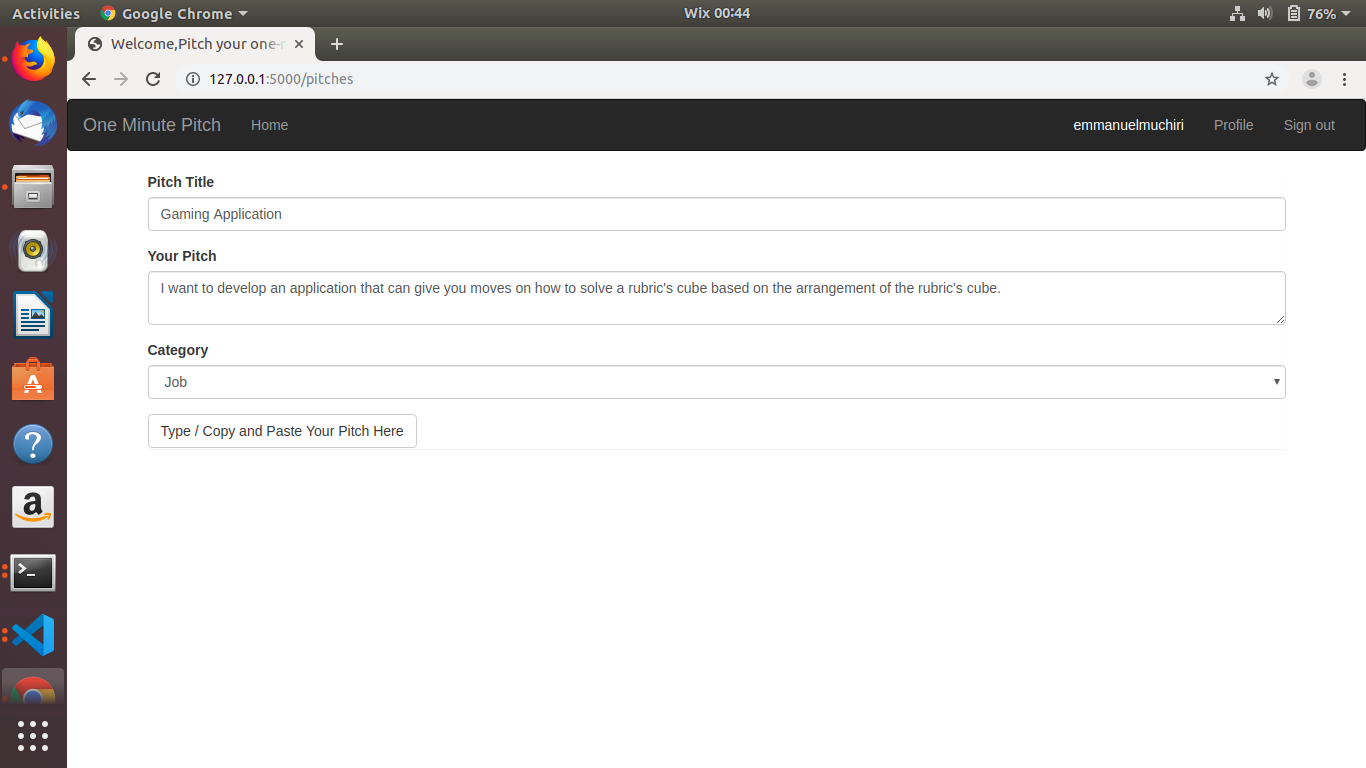This screenshot has height=768, width=1366.
Task: Launch LibreOffice Writer from the dock
Action: tap(33, 315)
